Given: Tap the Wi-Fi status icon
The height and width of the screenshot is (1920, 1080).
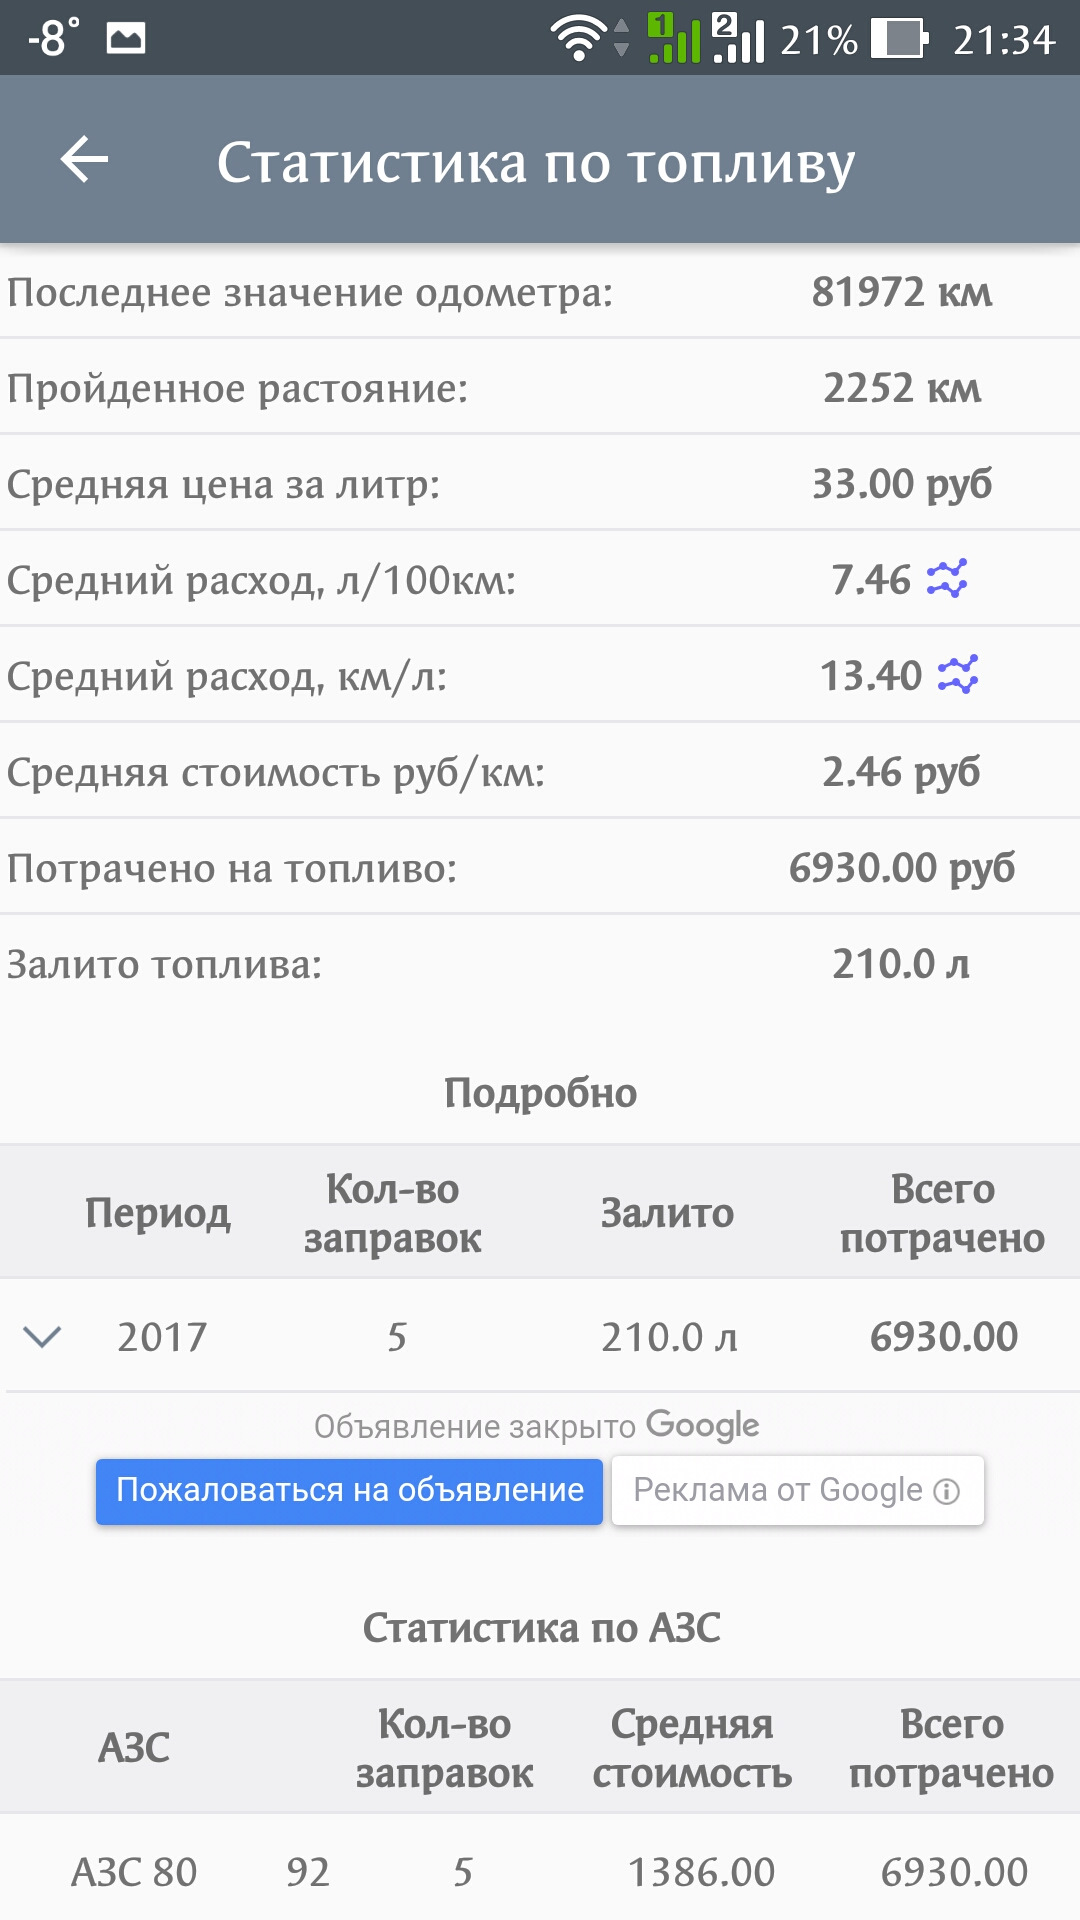Looking at the screenshot, I should click(577, 39).
